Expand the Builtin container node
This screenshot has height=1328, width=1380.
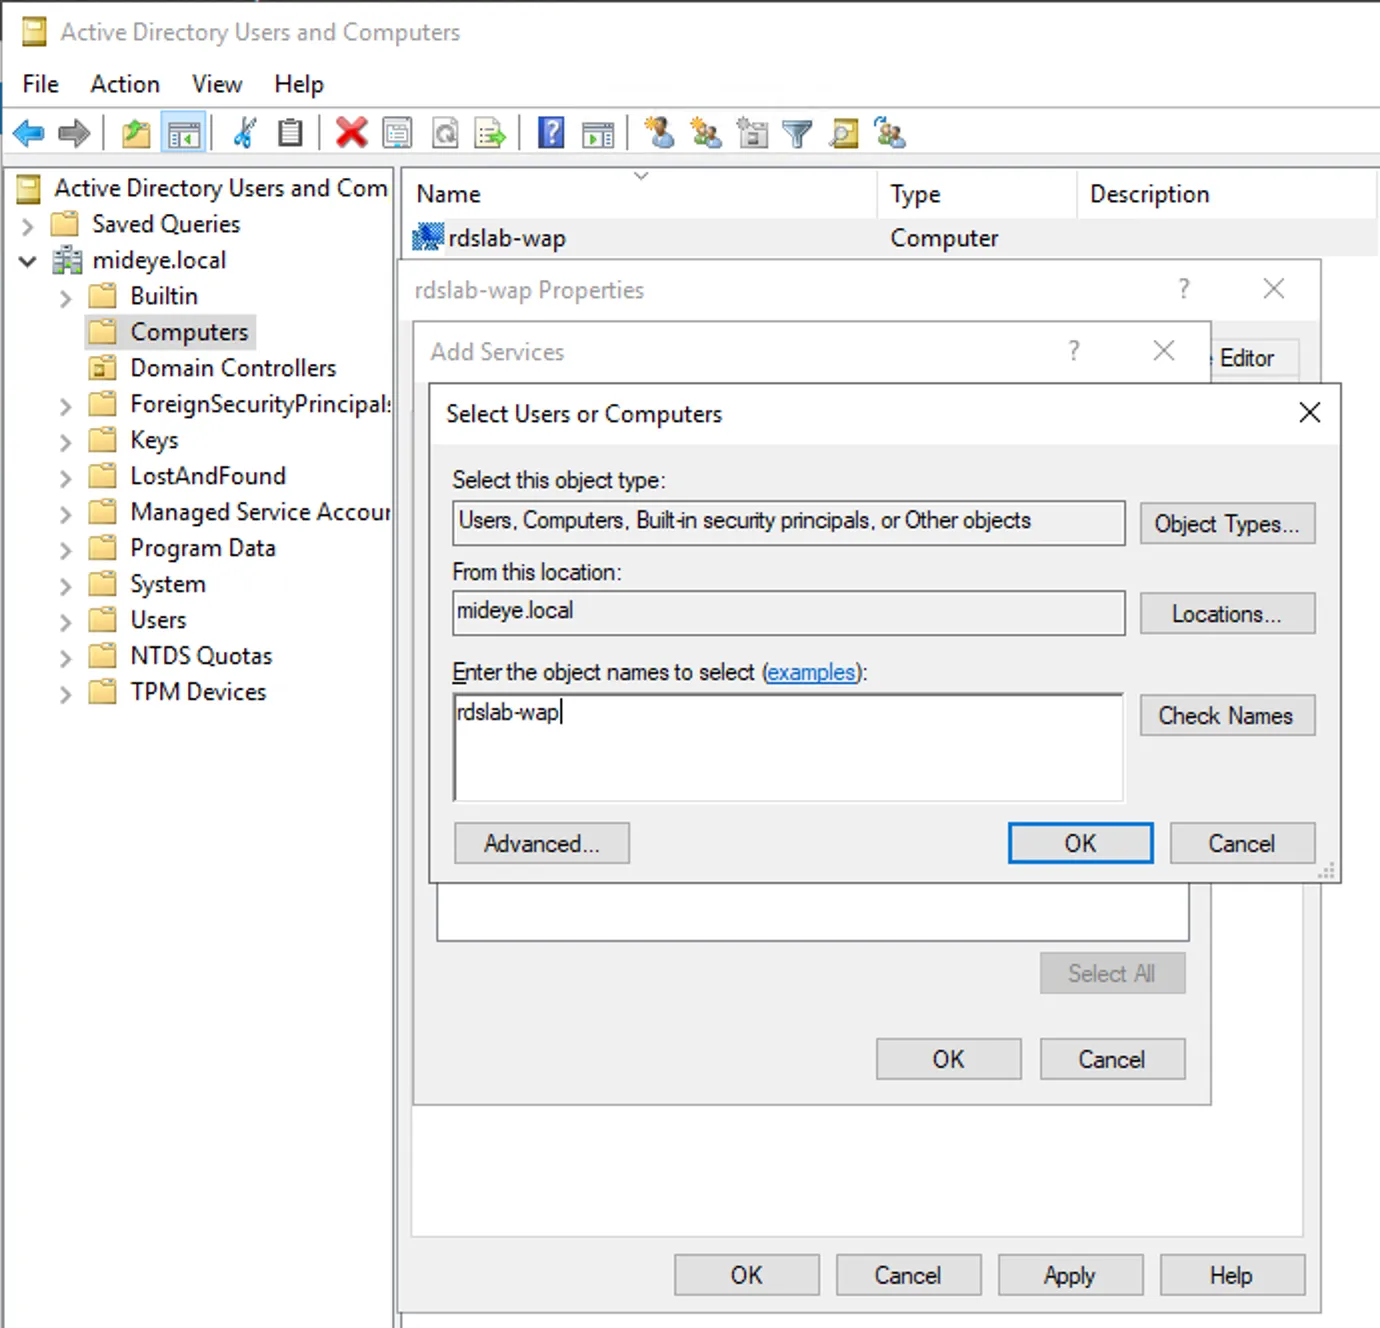point(64,296)
